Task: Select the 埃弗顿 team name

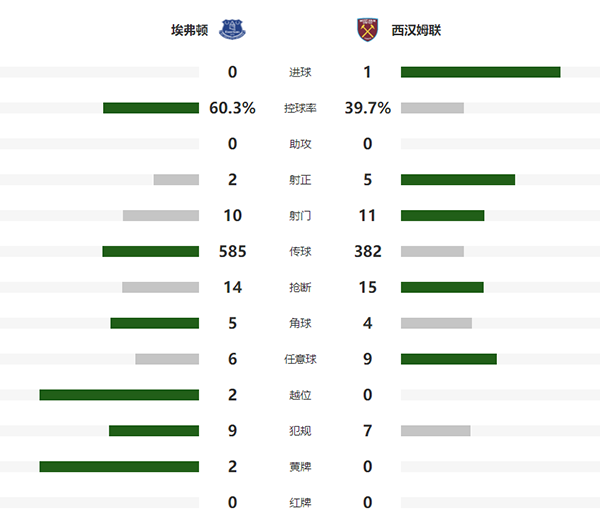Action: [190, 31]
